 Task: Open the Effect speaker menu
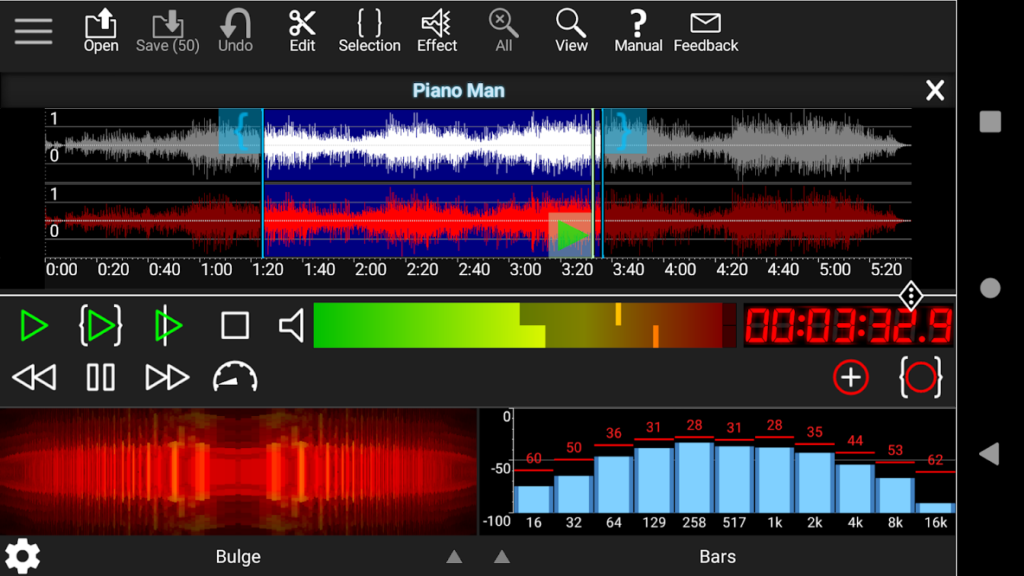pos(437,30)
